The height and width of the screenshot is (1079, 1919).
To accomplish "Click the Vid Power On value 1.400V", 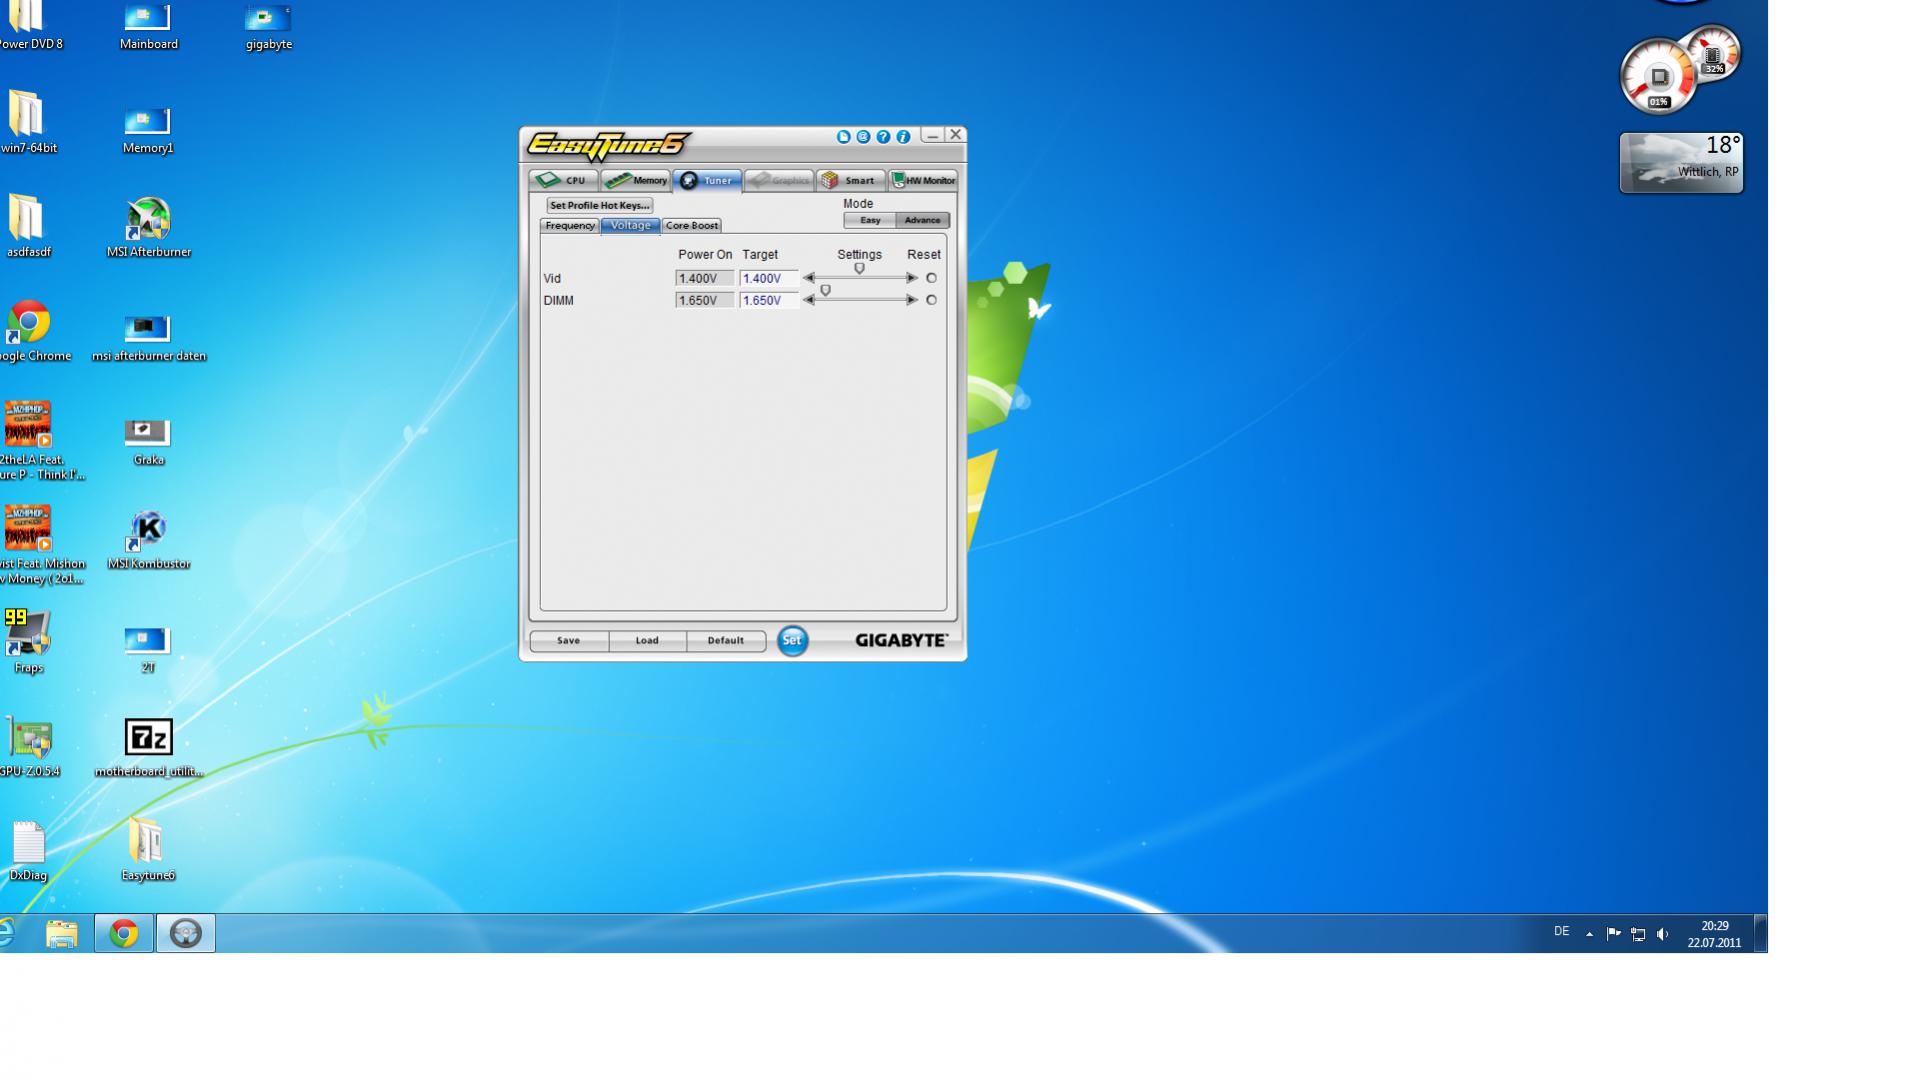I will [x=704, y=278].
